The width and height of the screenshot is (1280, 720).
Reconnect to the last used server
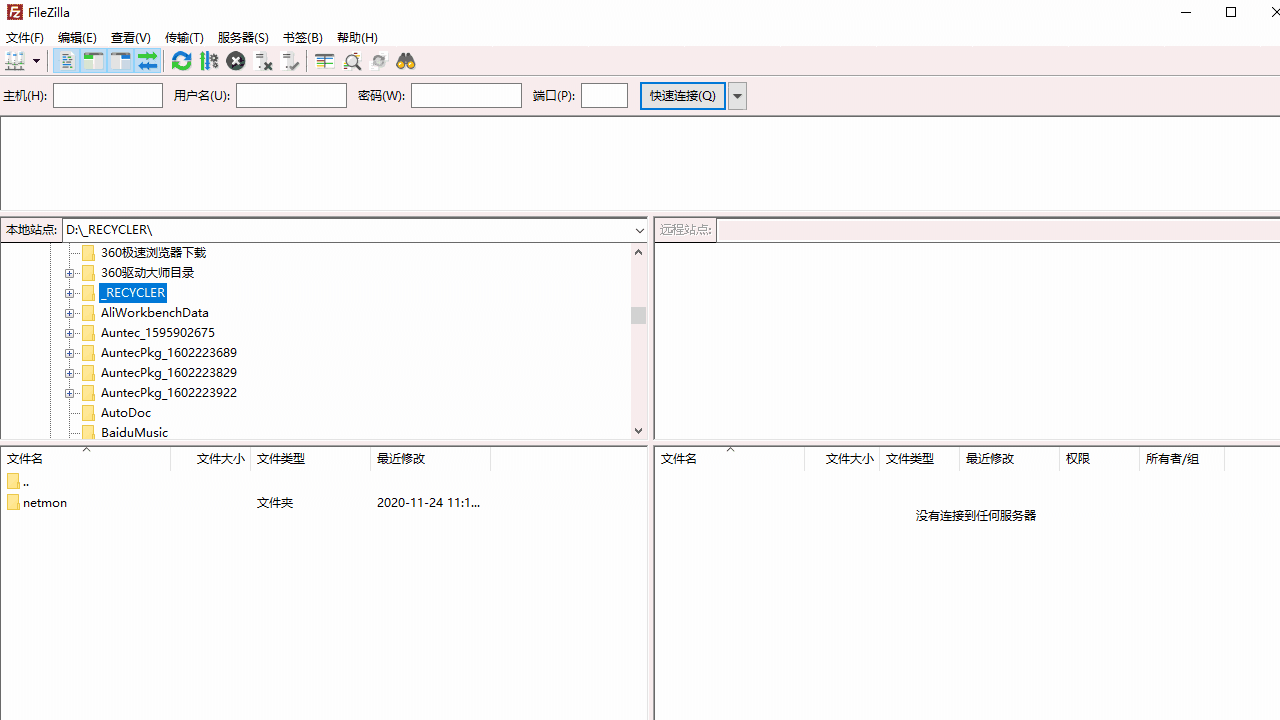pyautogui.click(x=291, y=61)
